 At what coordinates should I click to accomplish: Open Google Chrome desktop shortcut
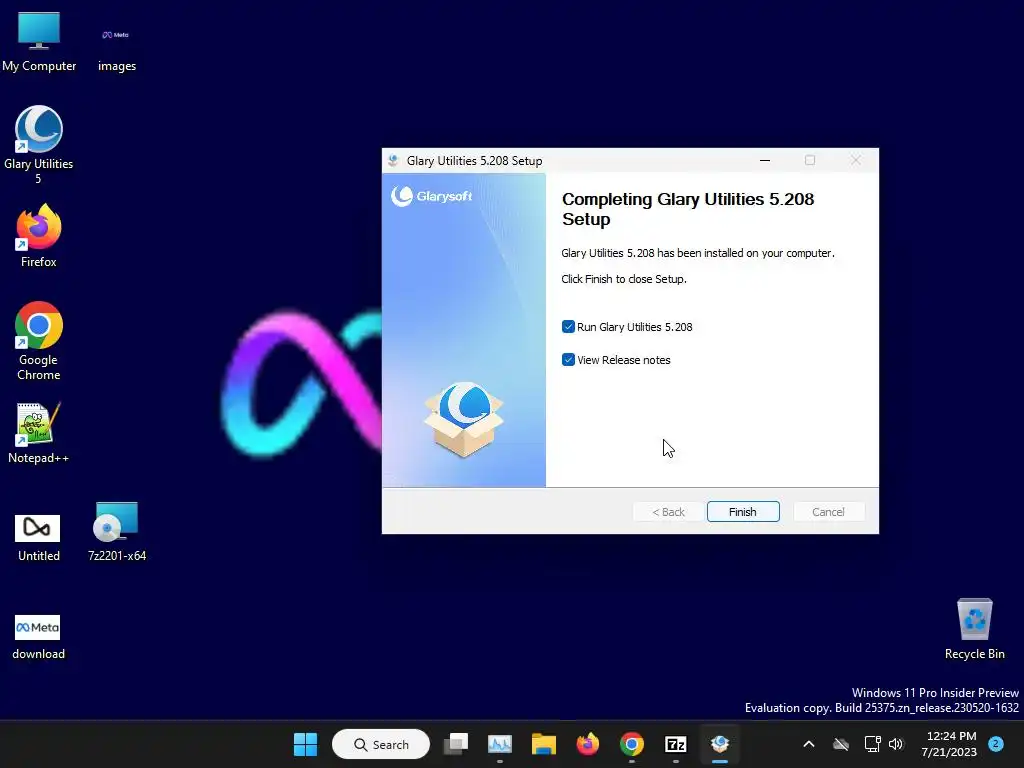(x=39, y=341)
